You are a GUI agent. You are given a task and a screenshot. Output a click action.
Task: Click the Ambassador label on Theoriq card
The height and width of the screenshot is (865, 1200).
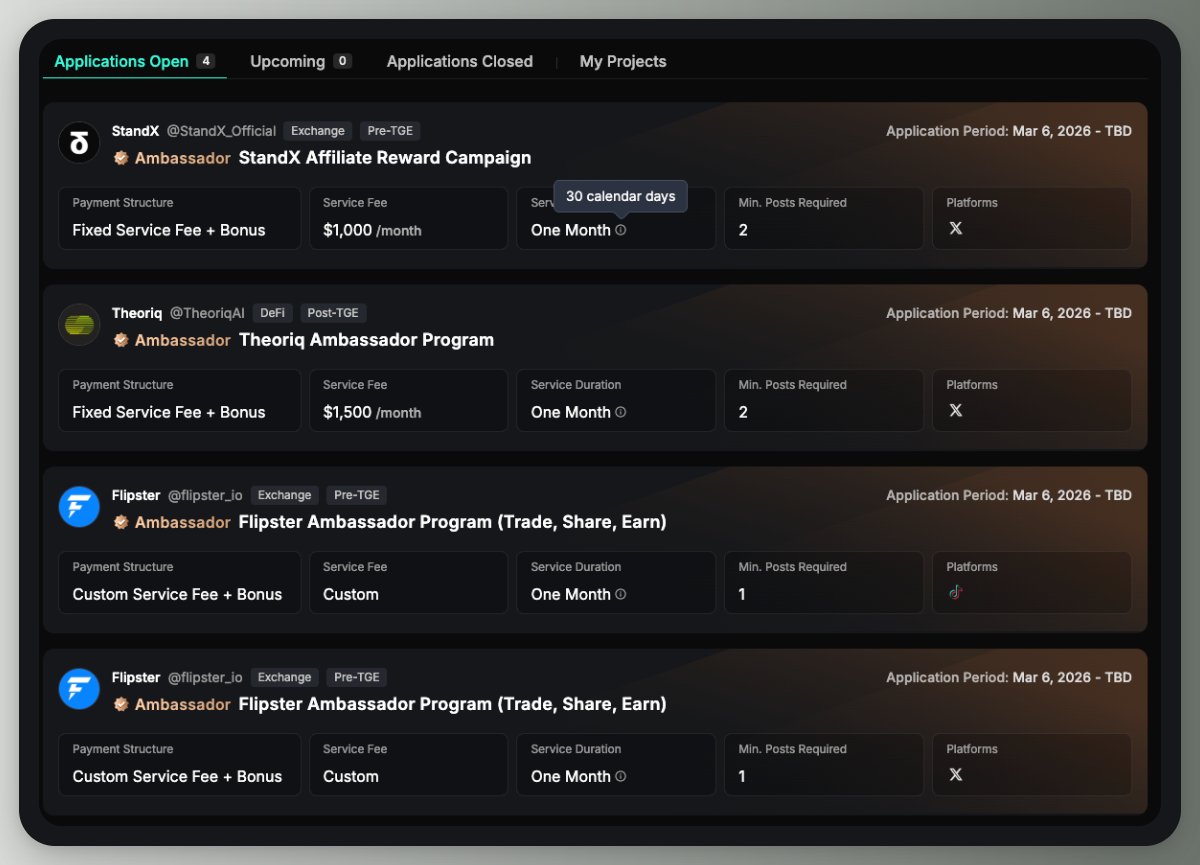click(183, 340)
